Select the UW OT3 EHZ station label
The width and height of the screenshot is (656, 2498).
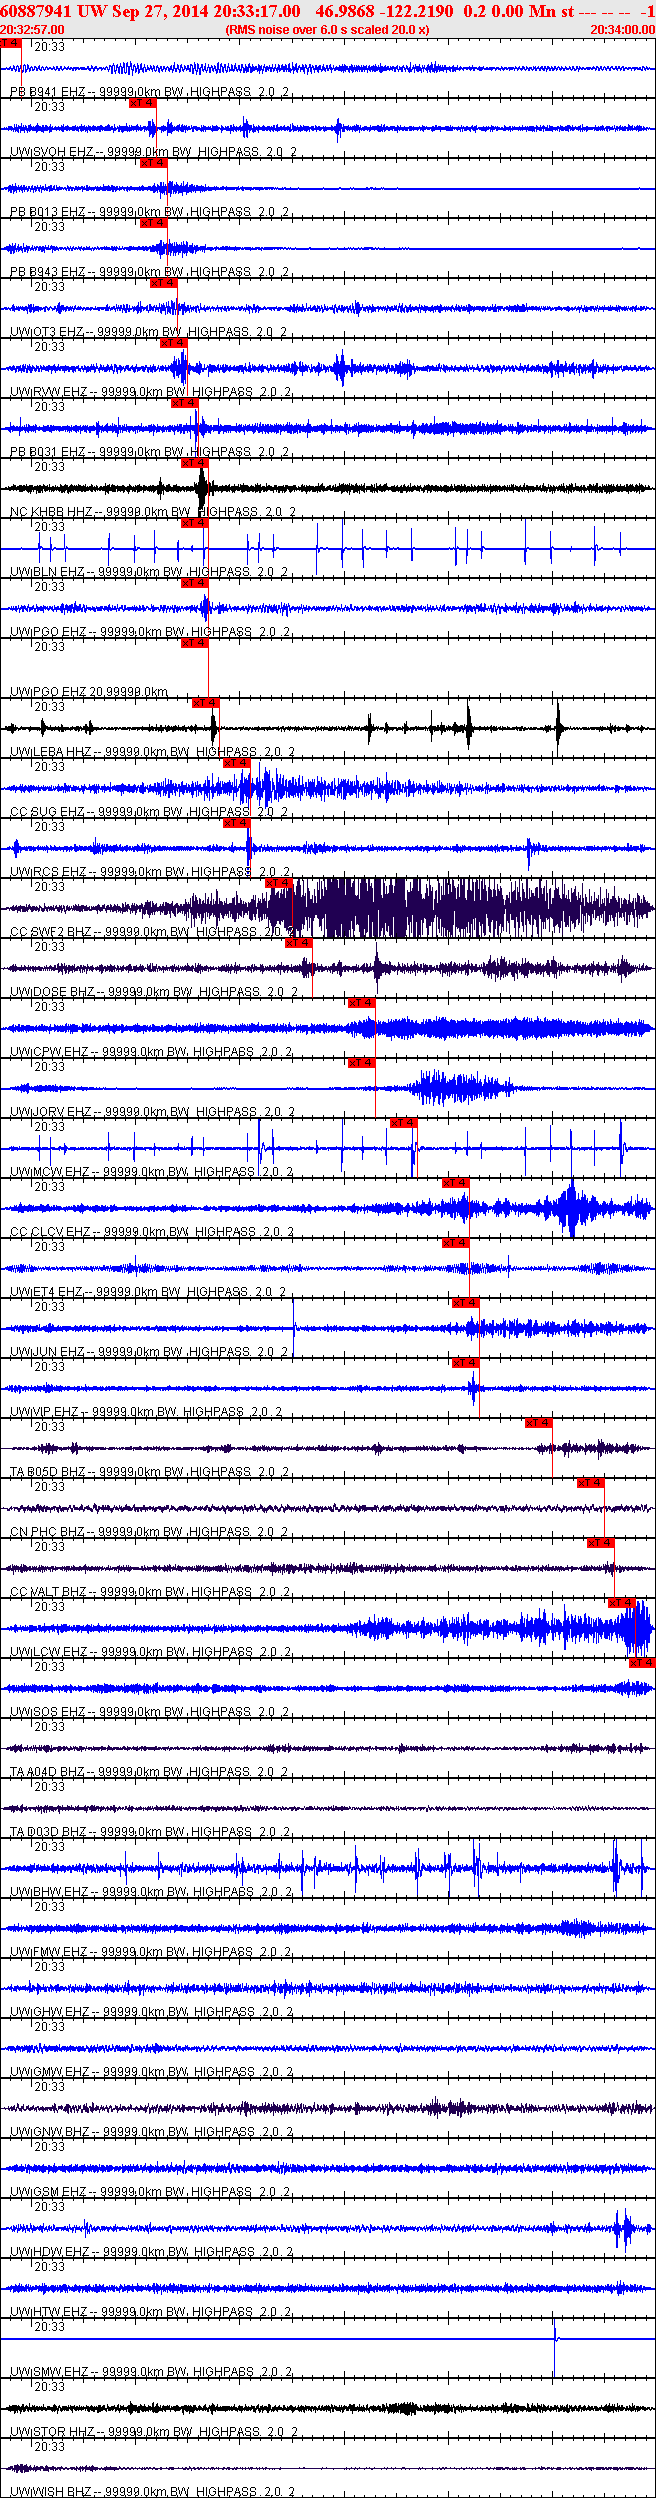point(149,332)
